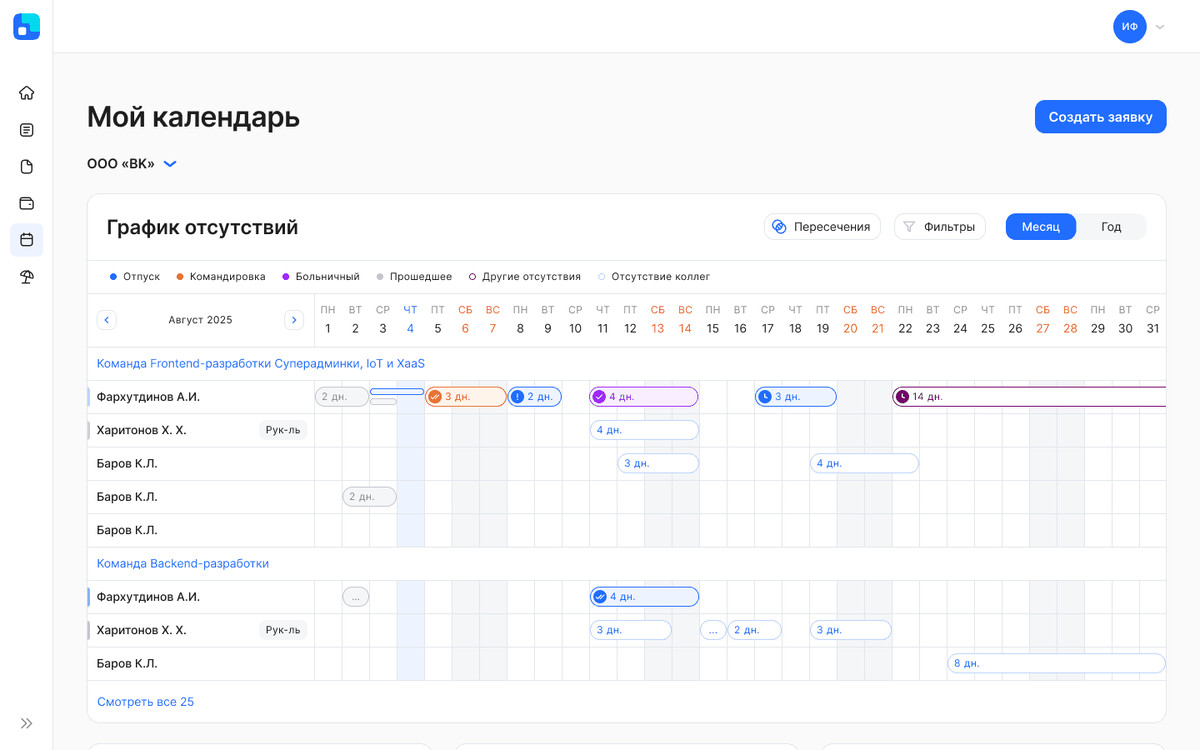The height and width of the screenshot is (750, 1200).
Task: Select the calendar icon in sidebar
Action: [27, 240]
